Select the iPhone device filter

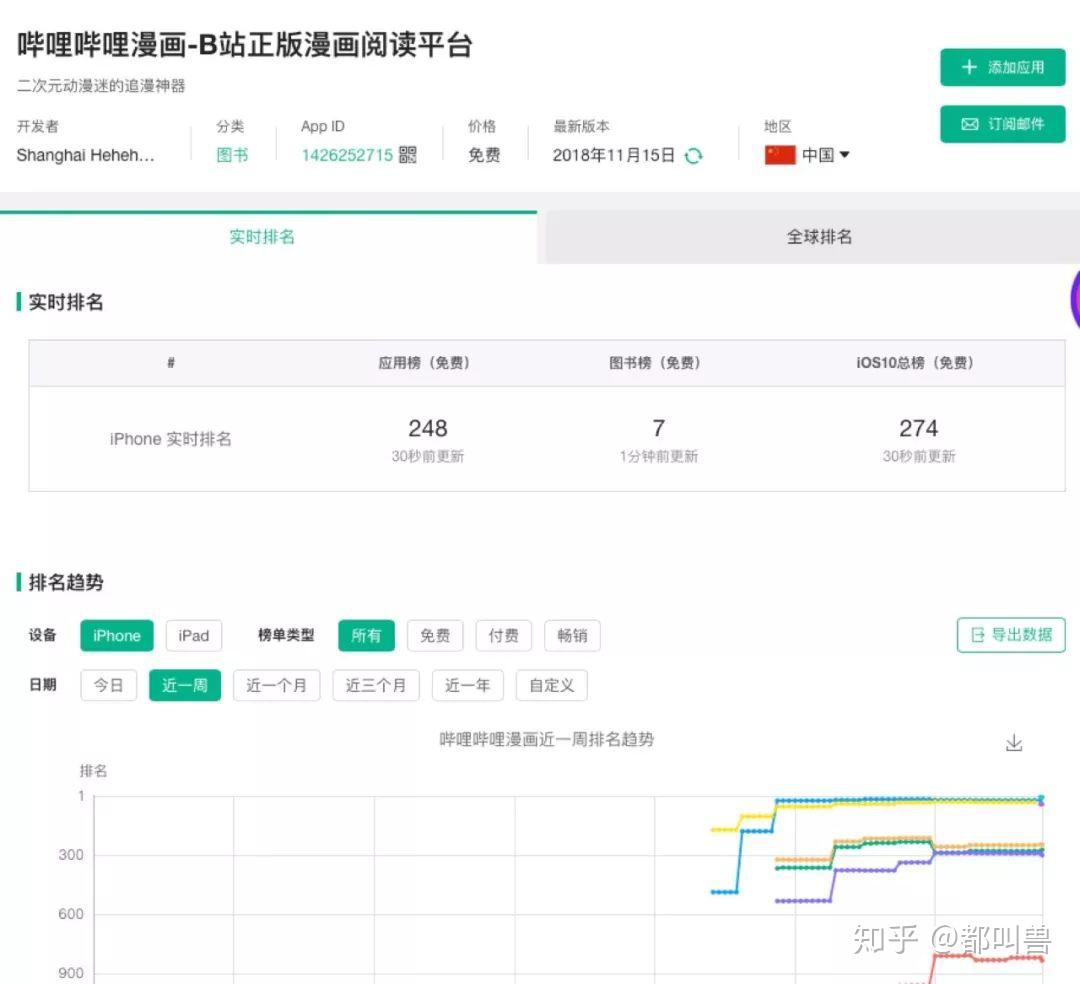[117, 636]
